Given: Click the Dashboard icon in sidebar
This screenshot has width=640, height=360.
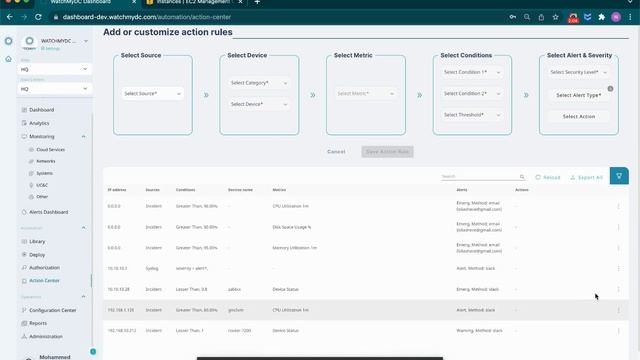Looking at the screenshot, I should (24, 110).
